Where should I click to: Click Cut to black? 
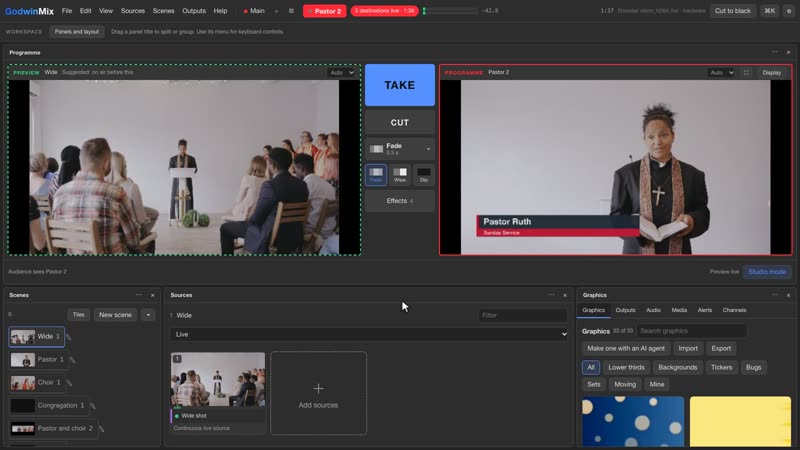[x=733, y=11]
